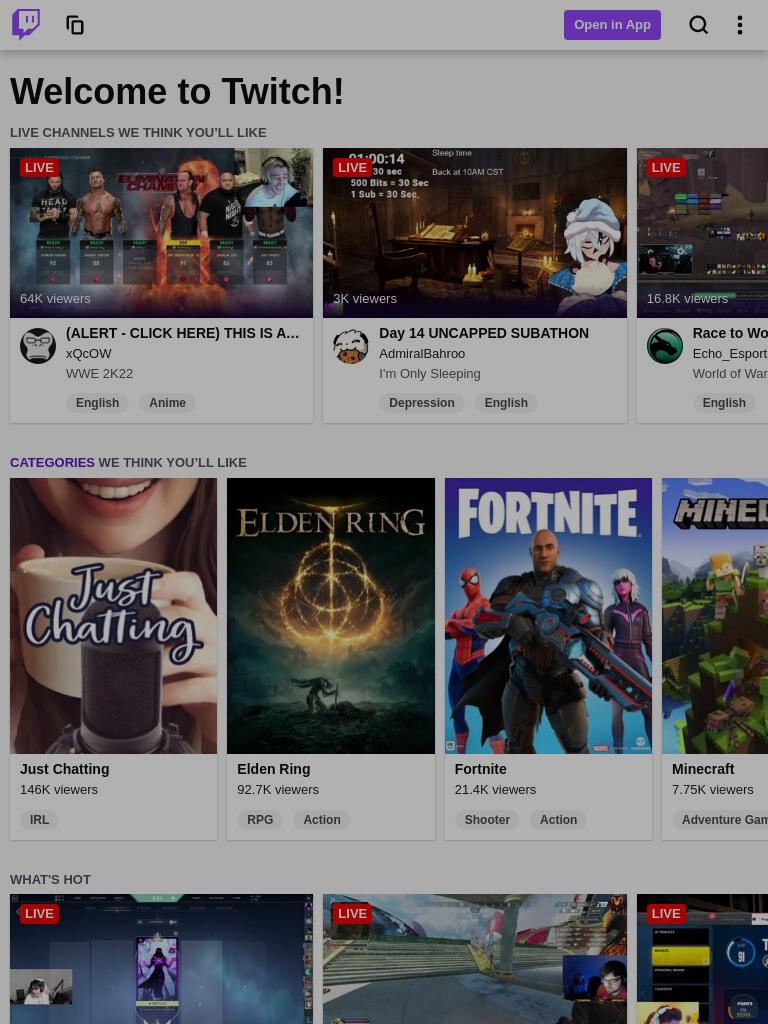The width and height of the screenshot is (768, 1024).
Task: Select the English tag under Echo_Esports
Action: pos(724,403)
